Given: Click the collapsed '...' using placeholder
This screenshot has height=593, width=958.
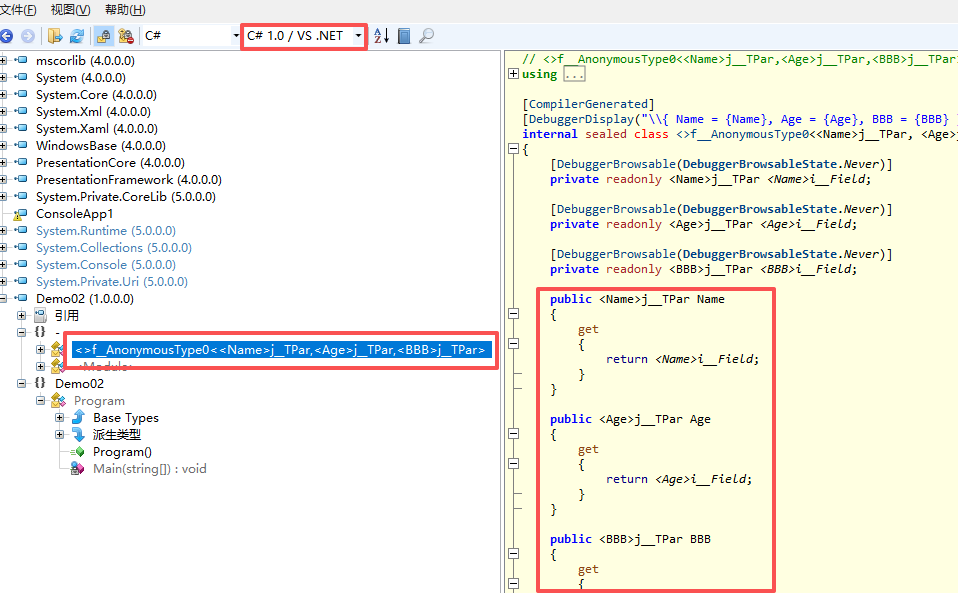Looking at the screenshot, I should click(x=574, y=75).
